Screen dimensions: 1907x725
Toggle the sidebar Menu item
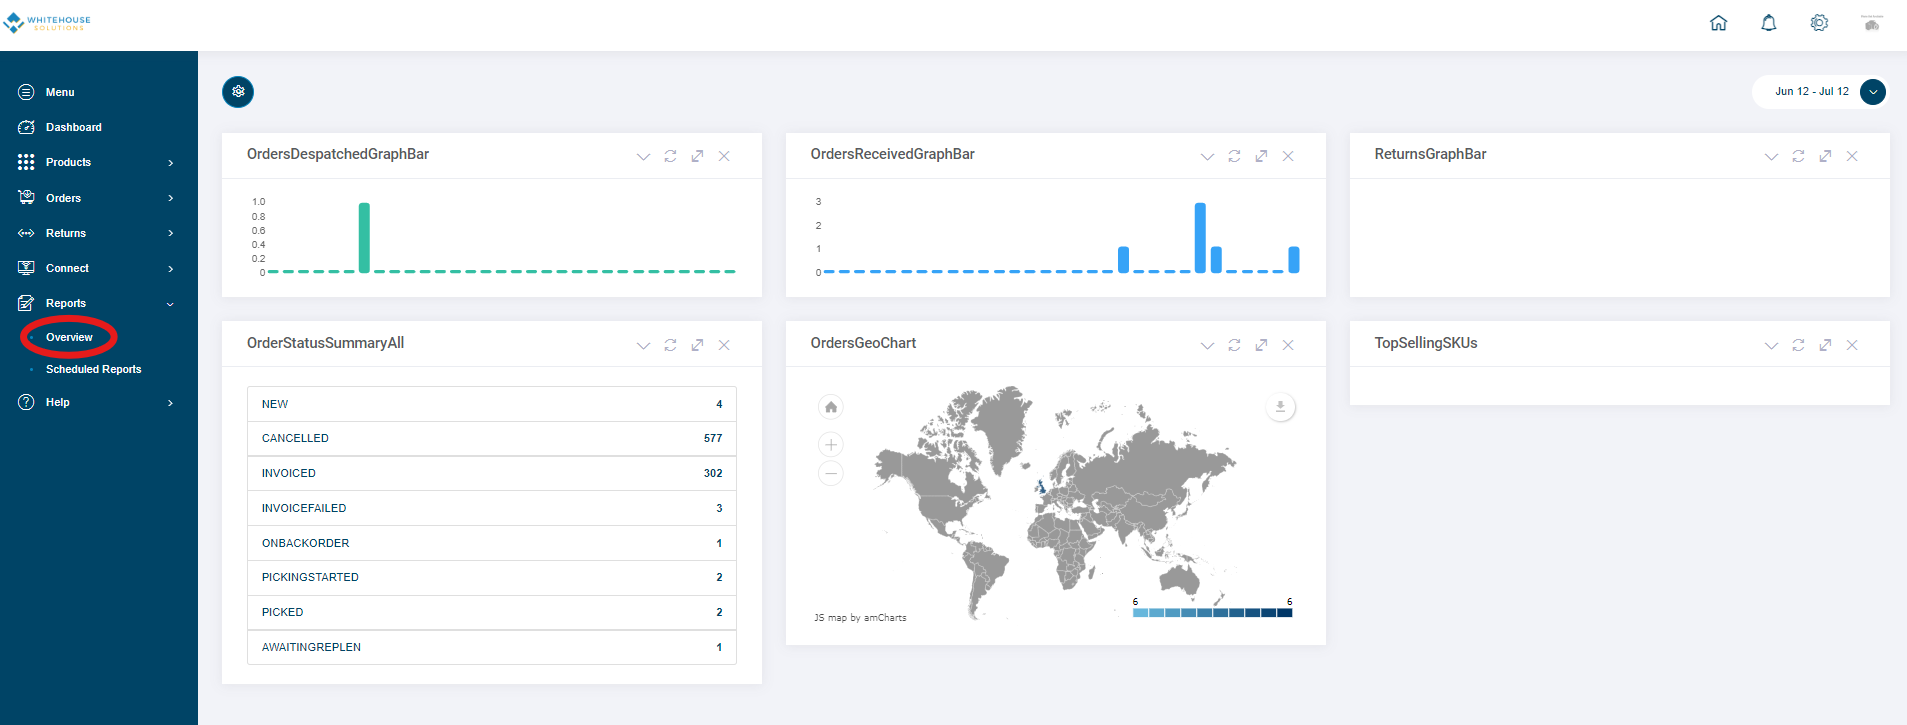pos(98,92)
